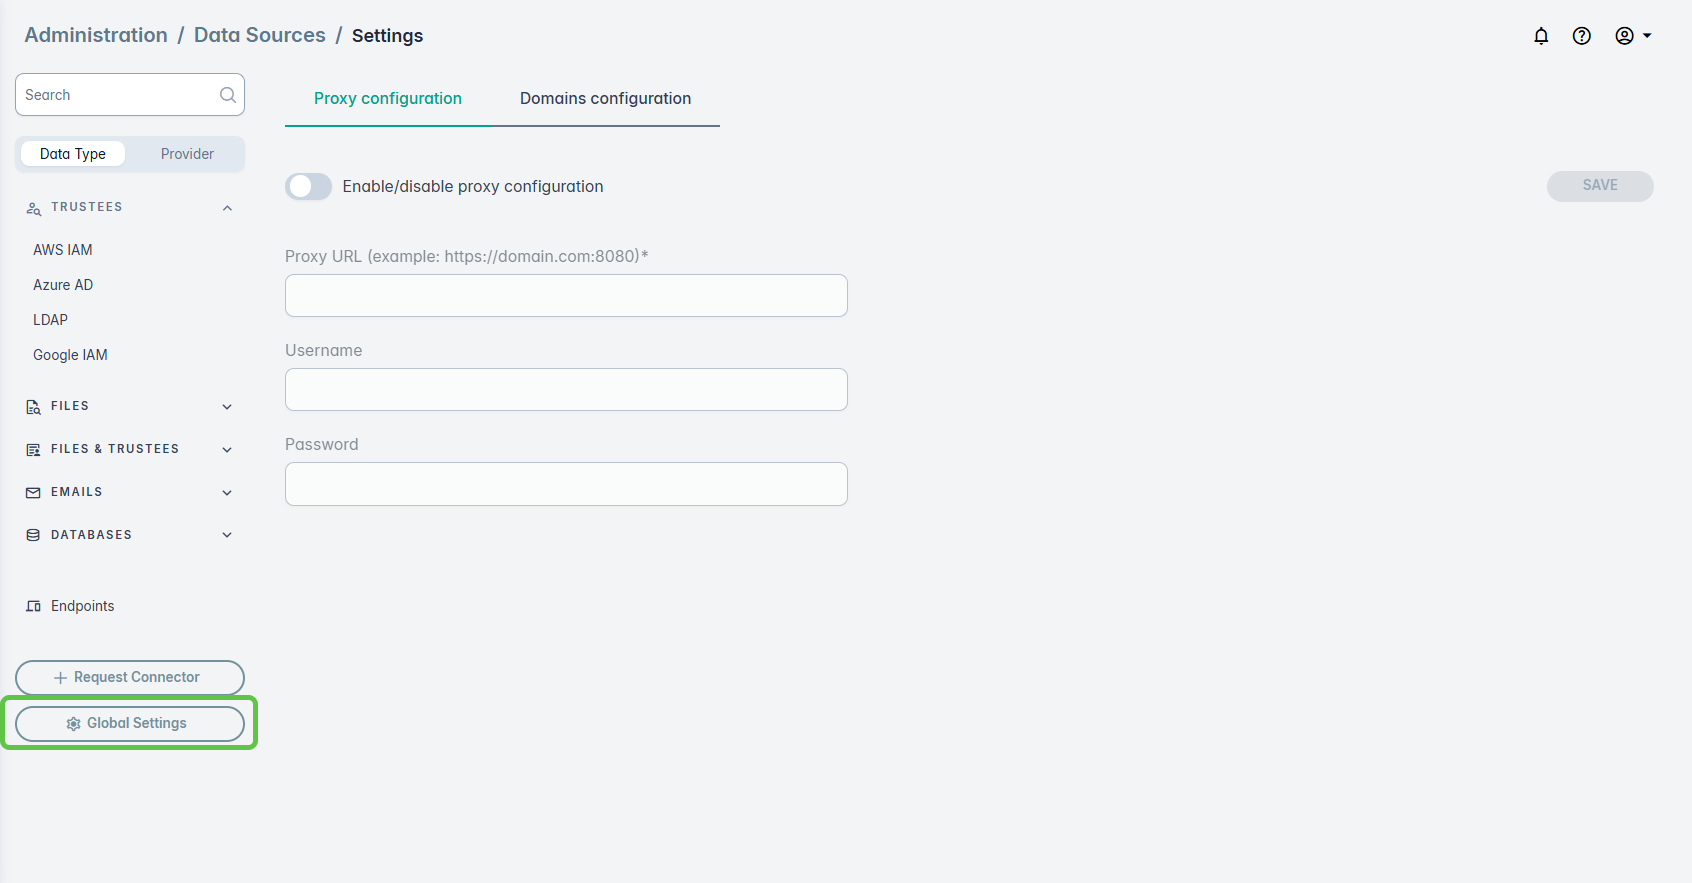Switch sidebar grouping to Provider
Screen dimensions: 1692x883
[187, 154]
